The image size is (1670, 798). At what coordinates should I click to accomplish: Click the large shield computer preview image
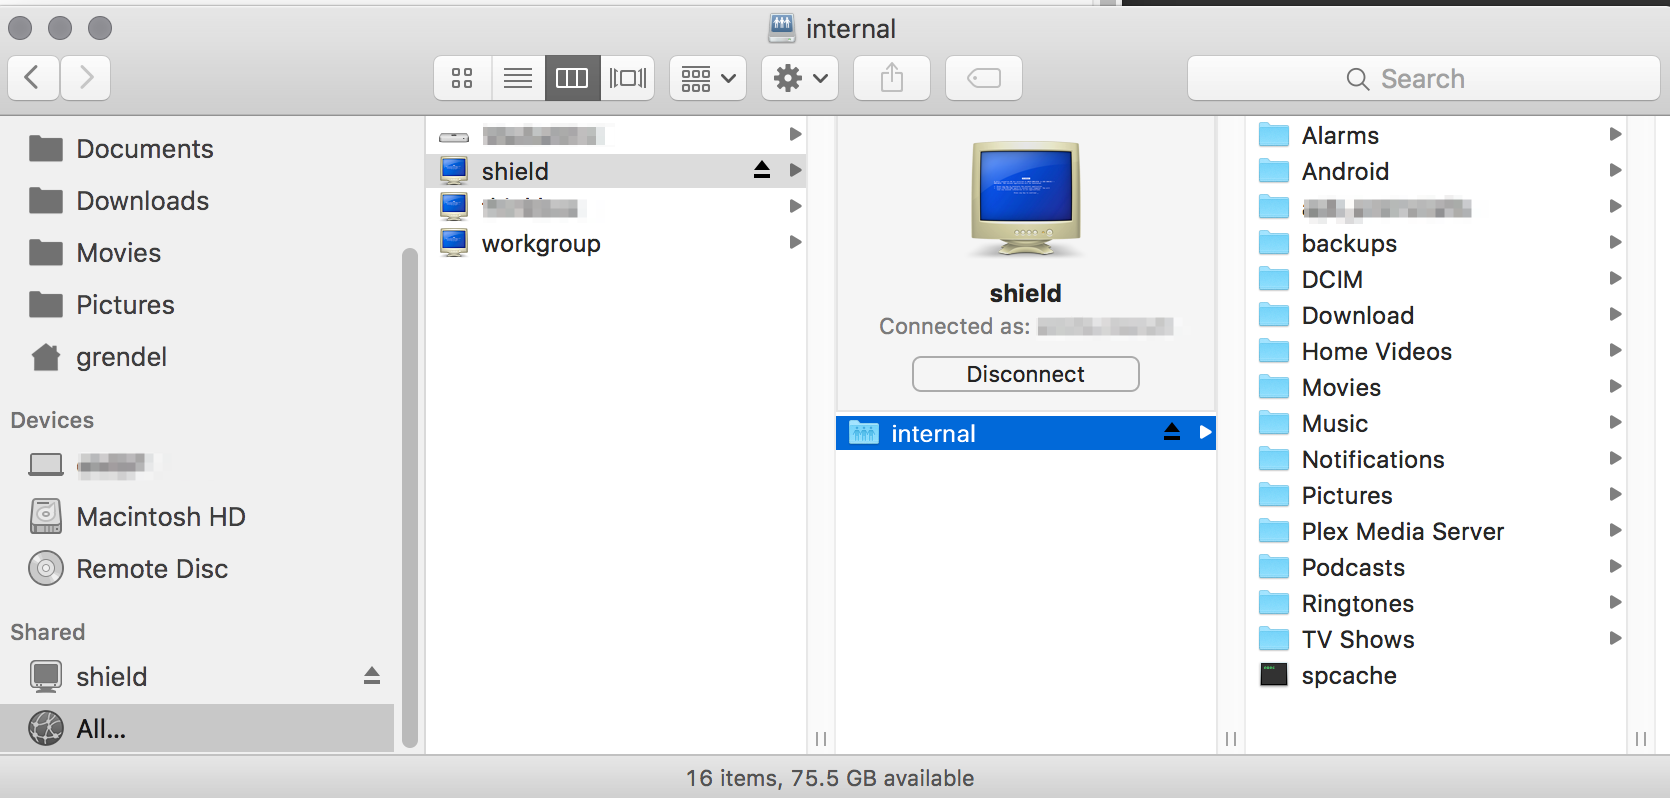click(1026, 201)
